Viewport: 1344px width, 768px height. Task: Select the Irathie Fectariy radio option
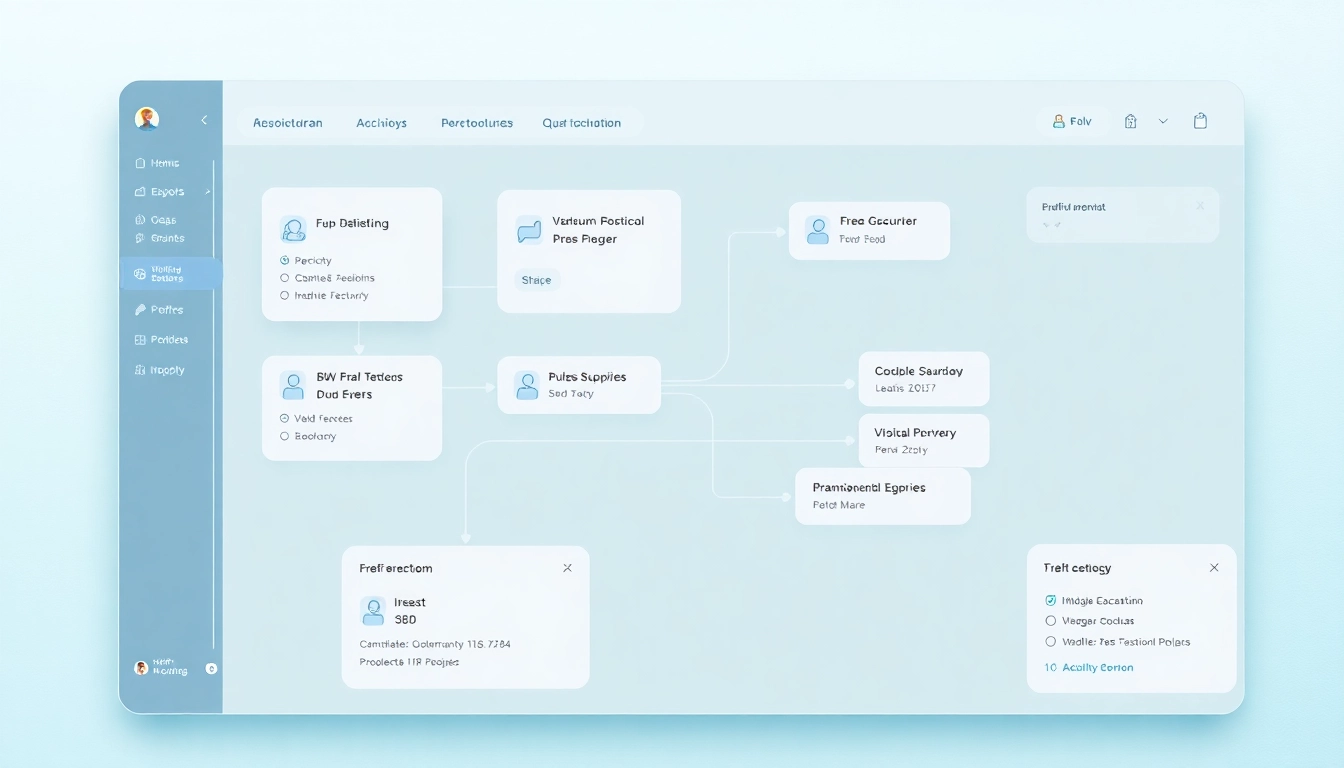(285, 296)
